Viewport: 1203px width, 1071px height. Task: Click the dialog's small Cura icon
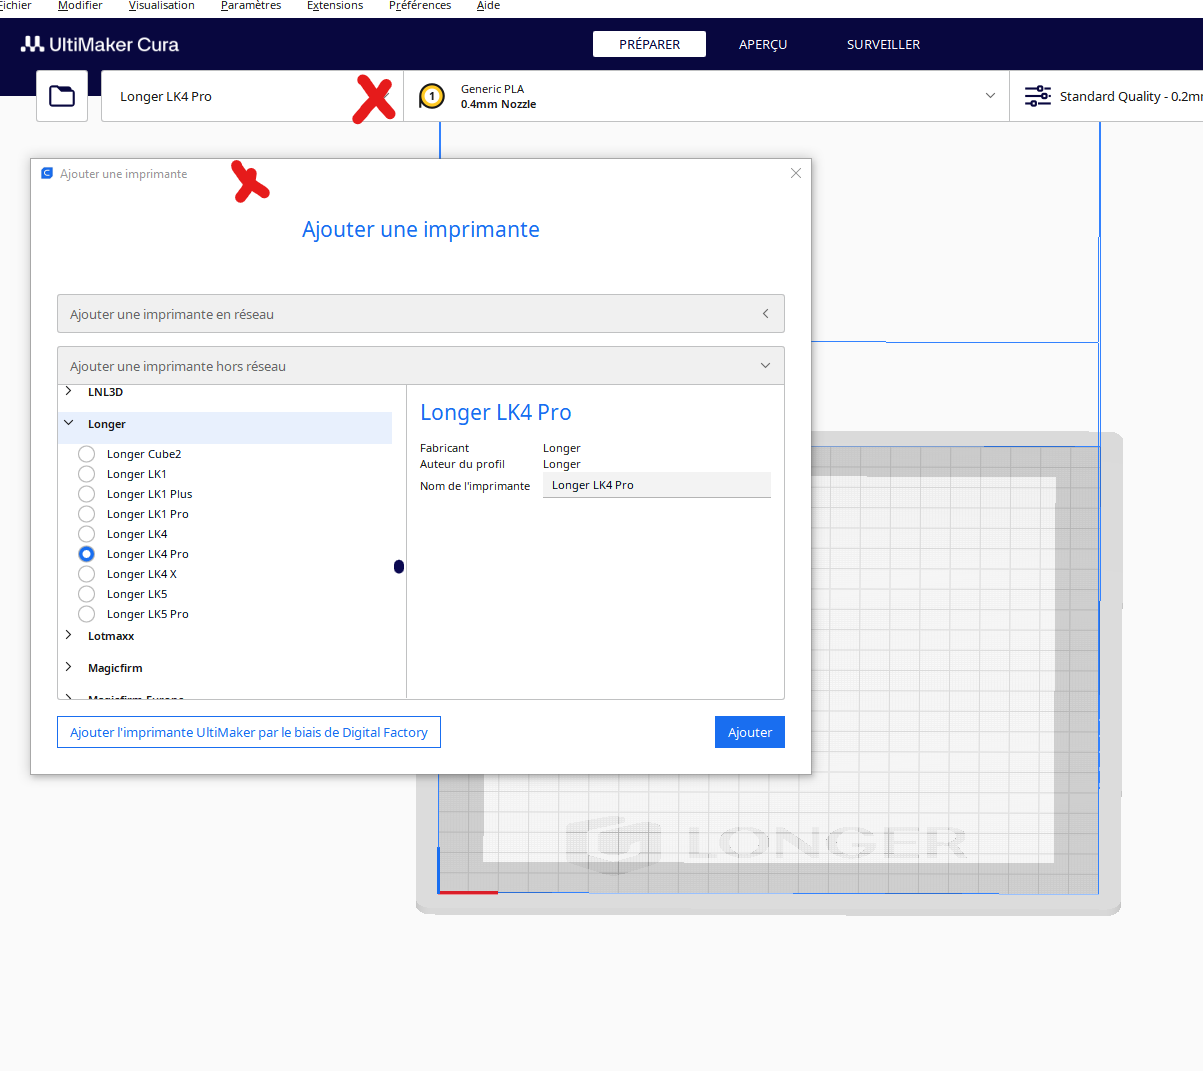46,173
